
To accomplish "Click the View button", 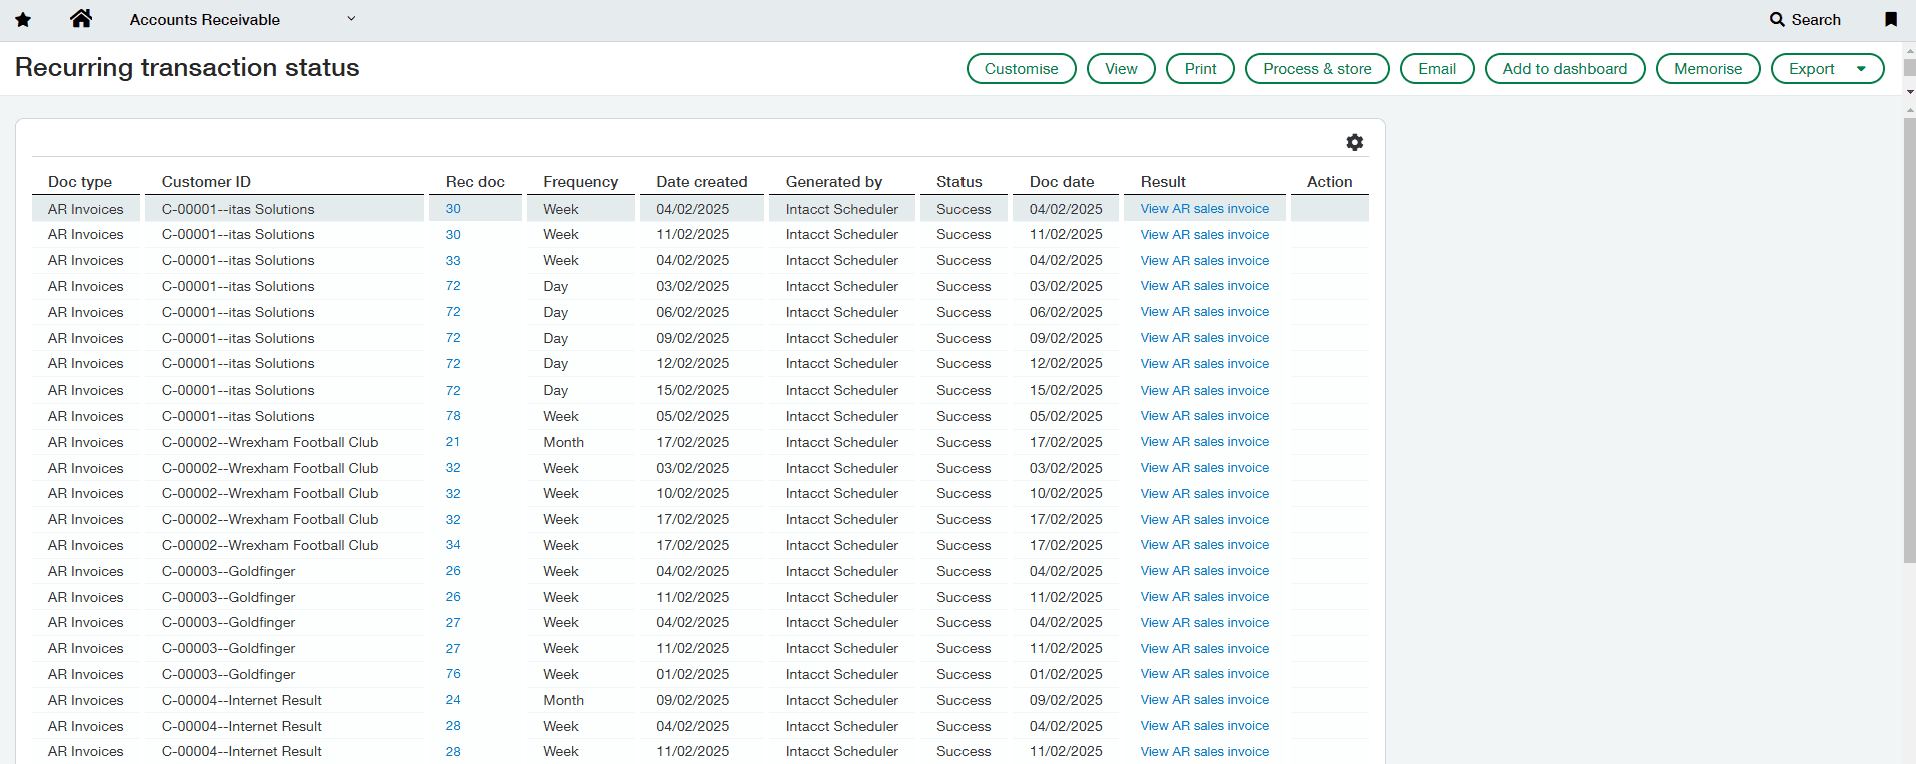I will click(x=1121, y=69).
